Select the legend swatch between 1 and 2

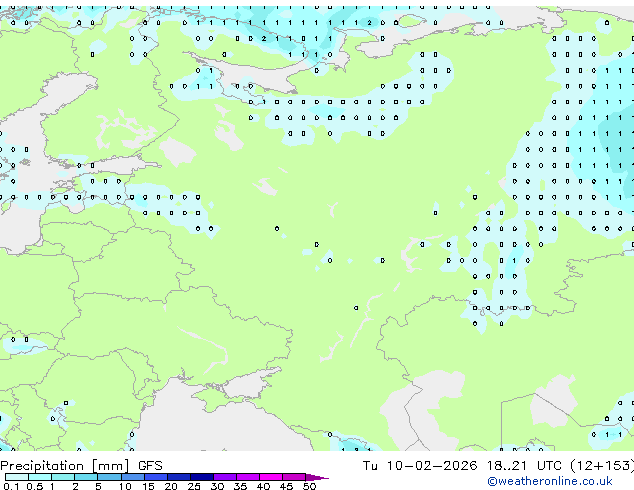coord(63,477)
